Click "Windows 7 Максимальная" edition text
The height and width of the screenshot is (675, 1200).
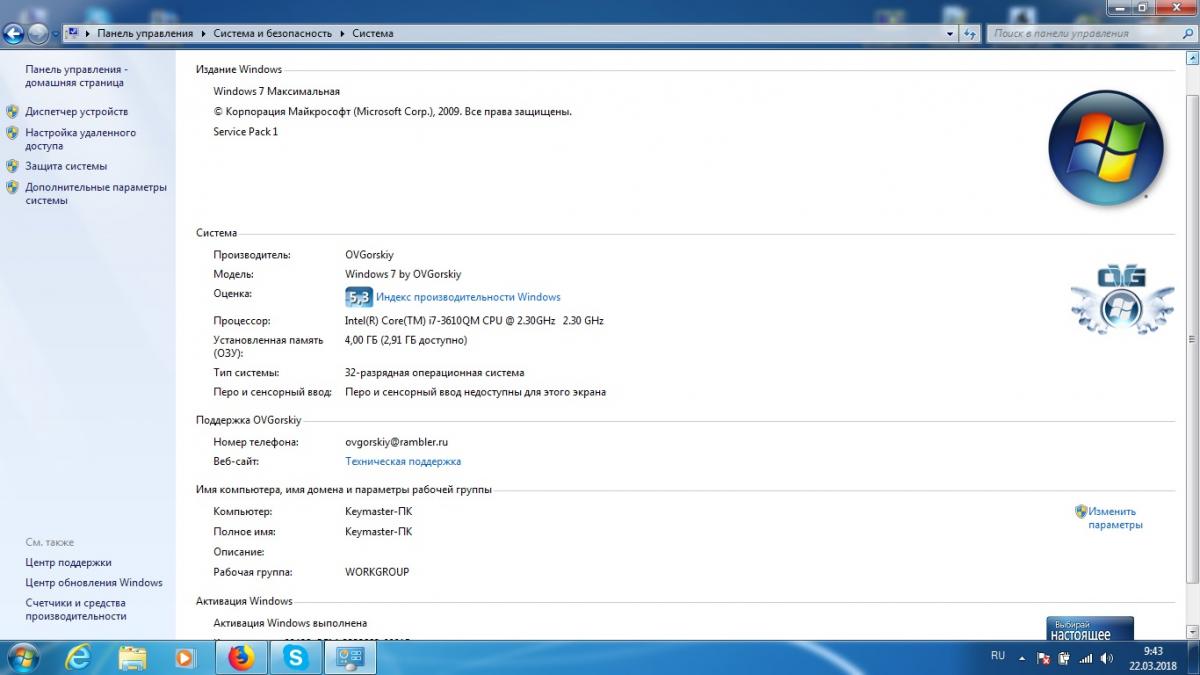(277, 91)
